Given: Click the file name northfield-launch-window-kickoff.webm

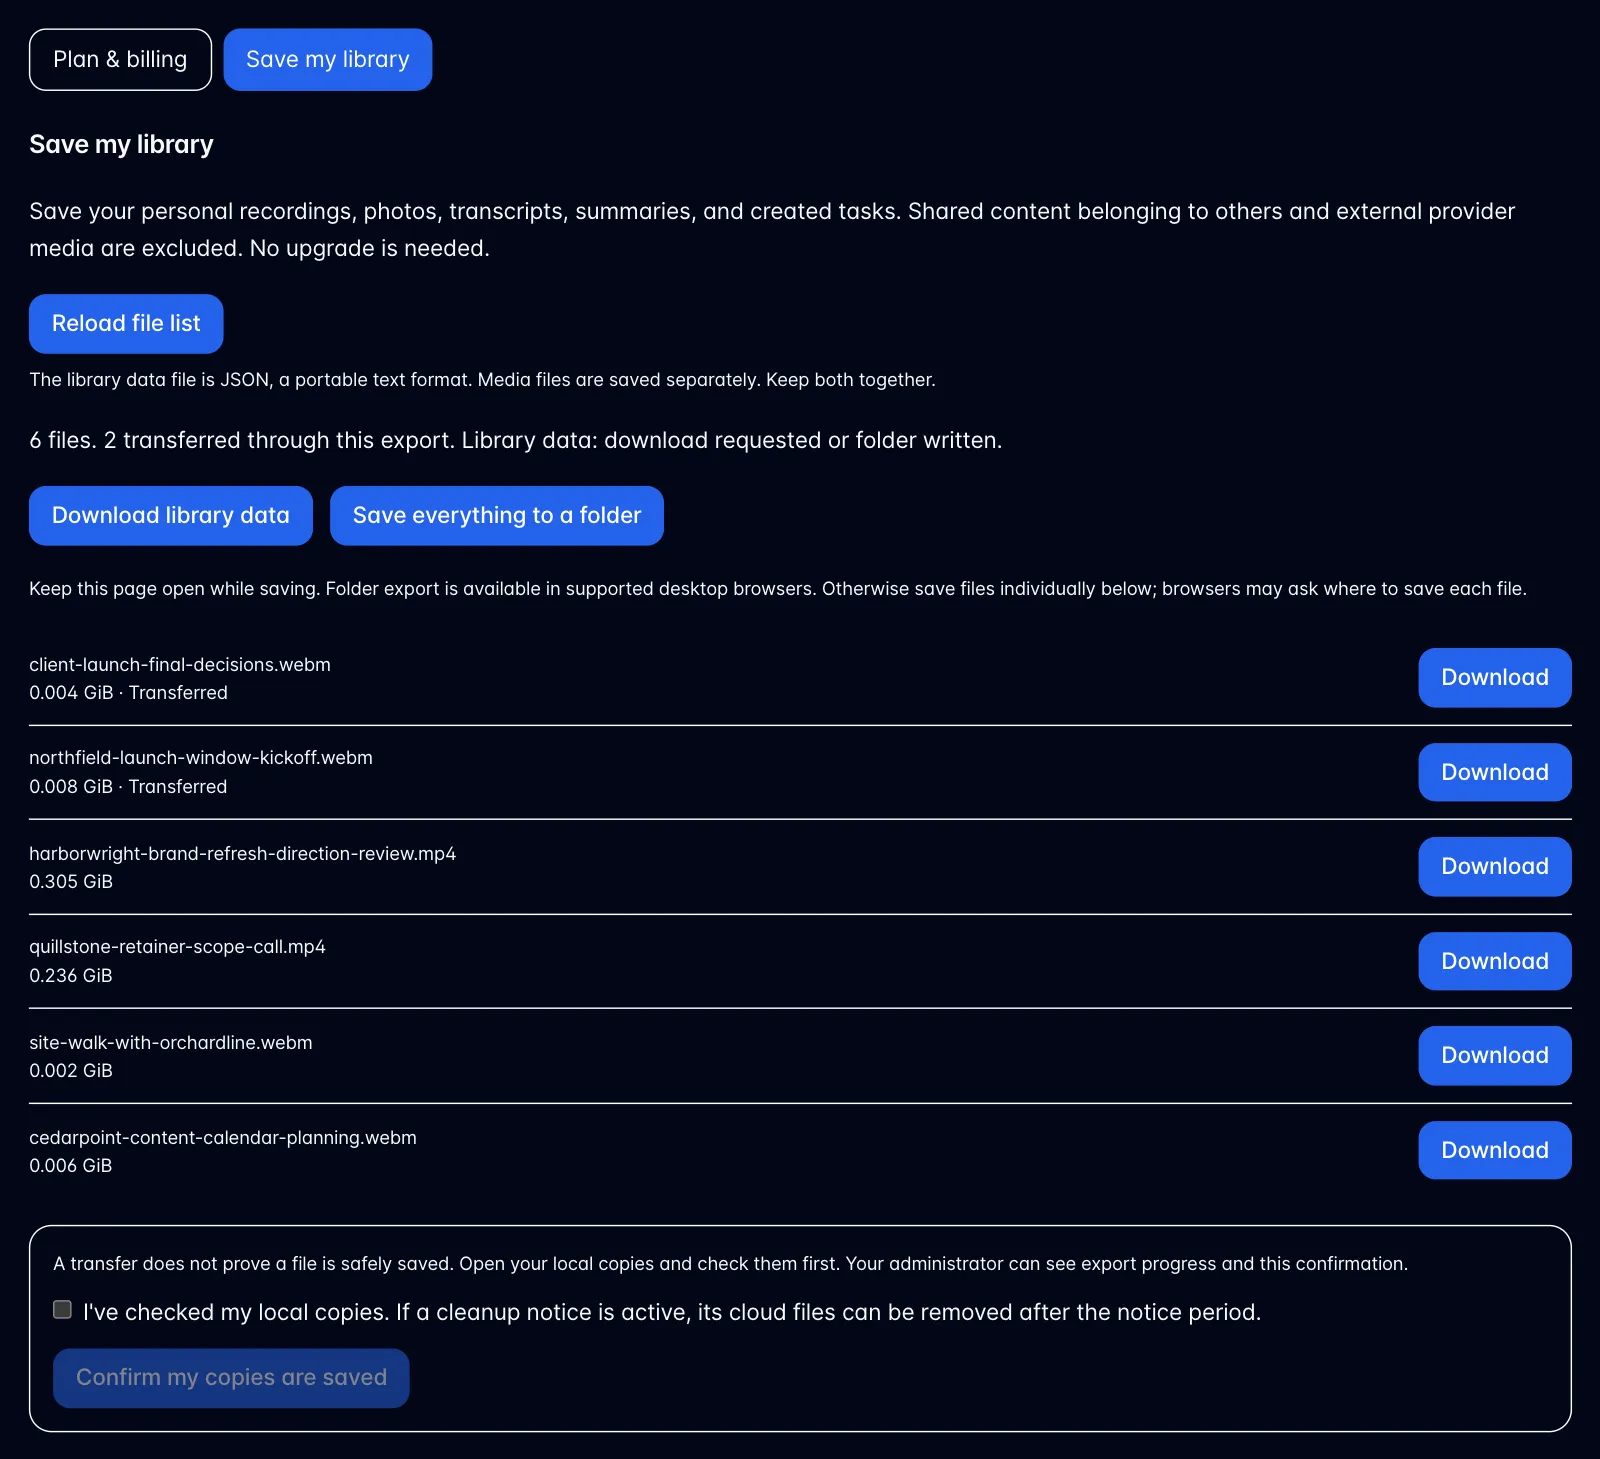Looking at the screenshot, I should coord(201,758).
